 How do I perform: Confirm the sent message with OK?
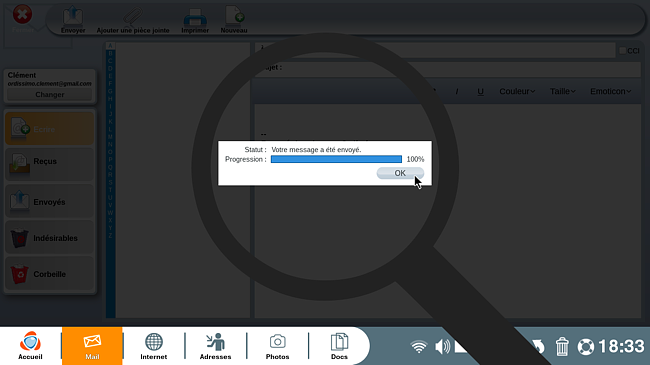point(400,173)
